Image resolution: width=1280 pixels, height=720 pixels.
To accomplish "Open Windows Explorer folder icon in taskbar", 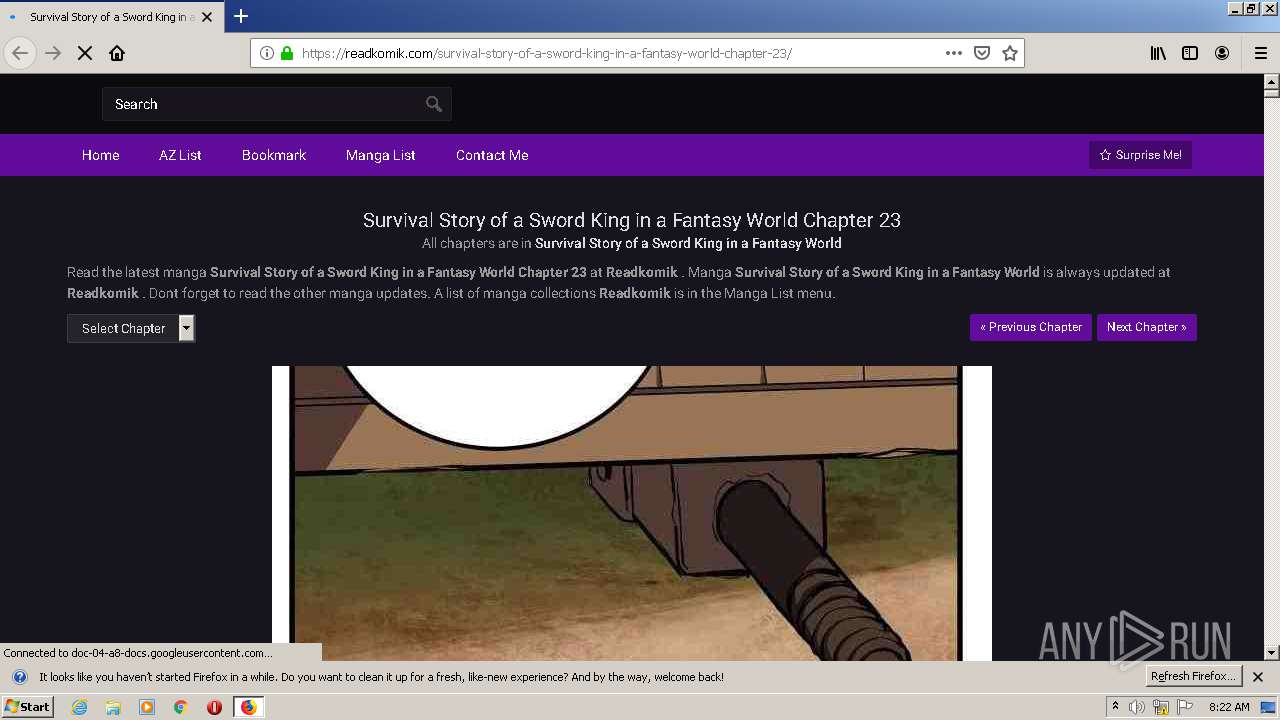I will click(113, 707).
